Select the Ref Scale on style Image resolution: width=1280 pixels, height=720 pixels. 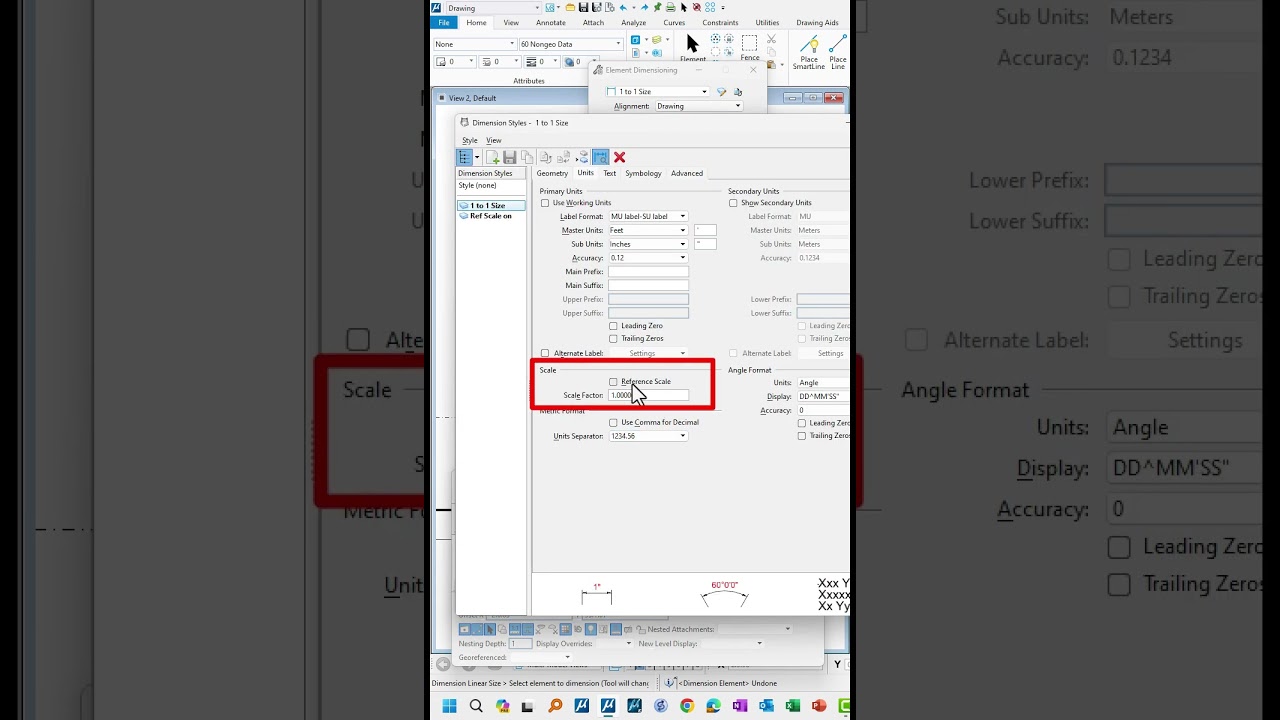(490, 216)
